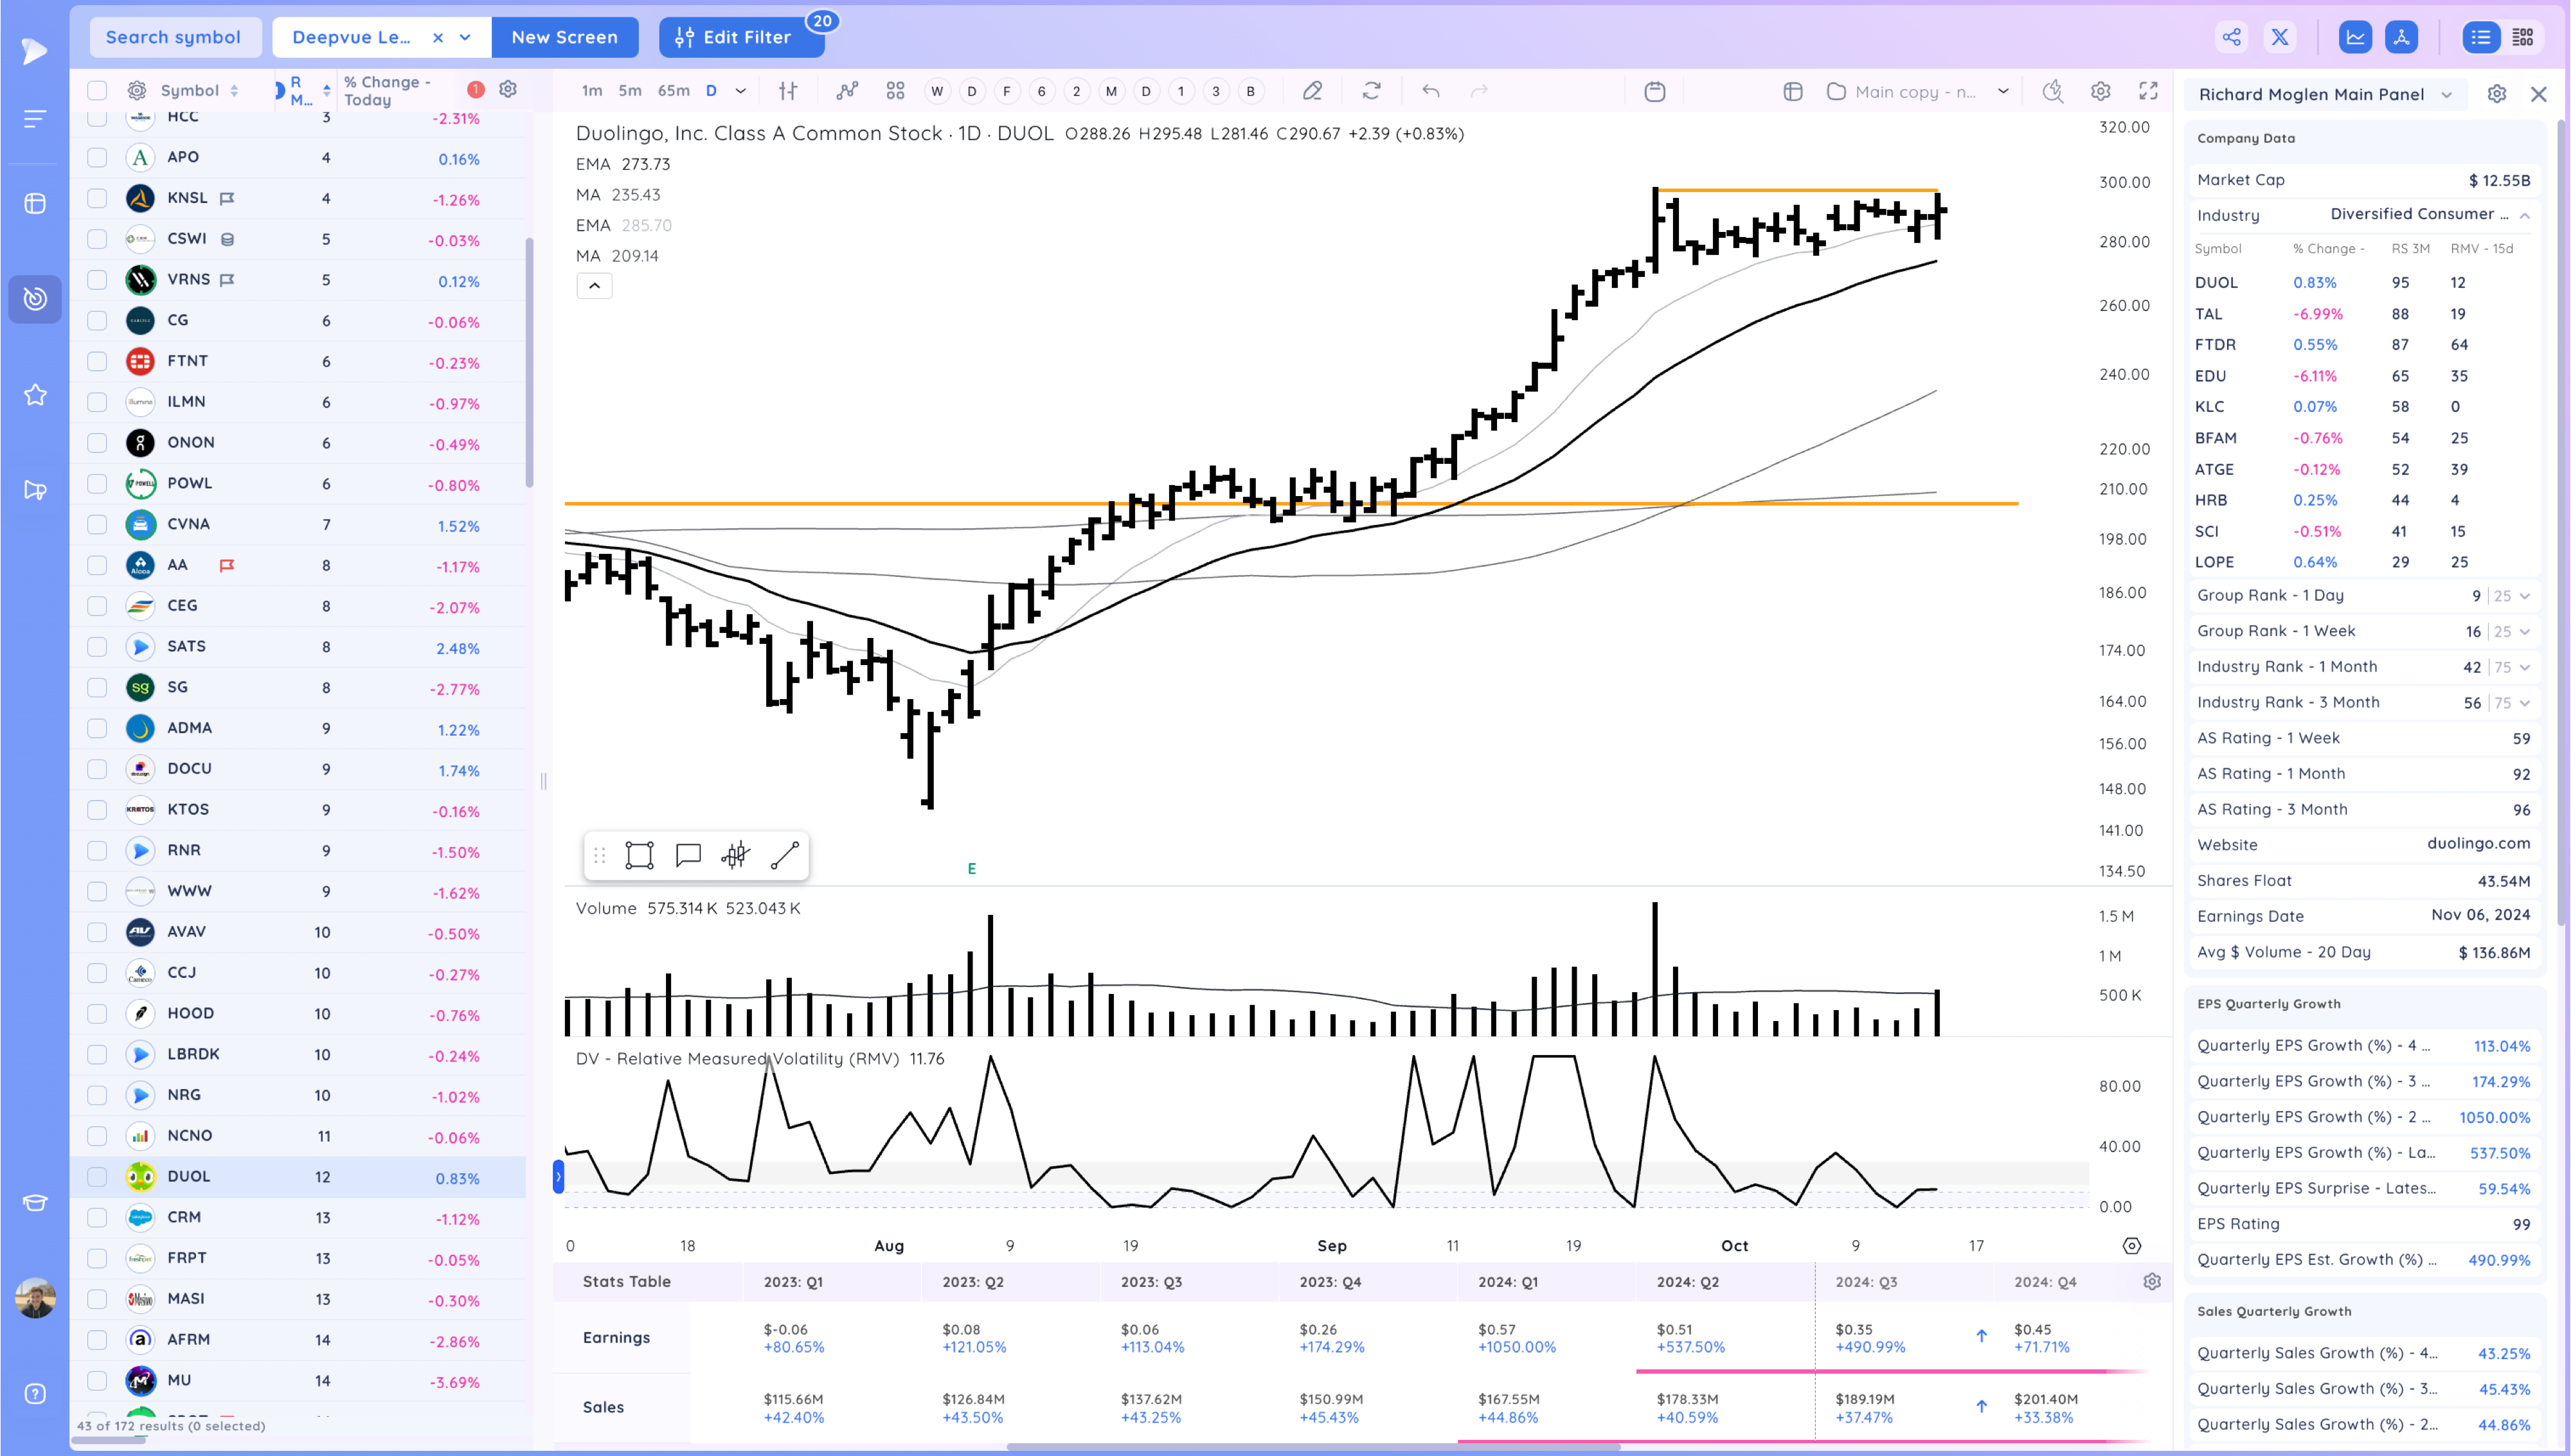Image resolution: width=2571 pixels, height=1456 pixels.
Task: Open the comment annotation tool
Action: coord(688,855)
